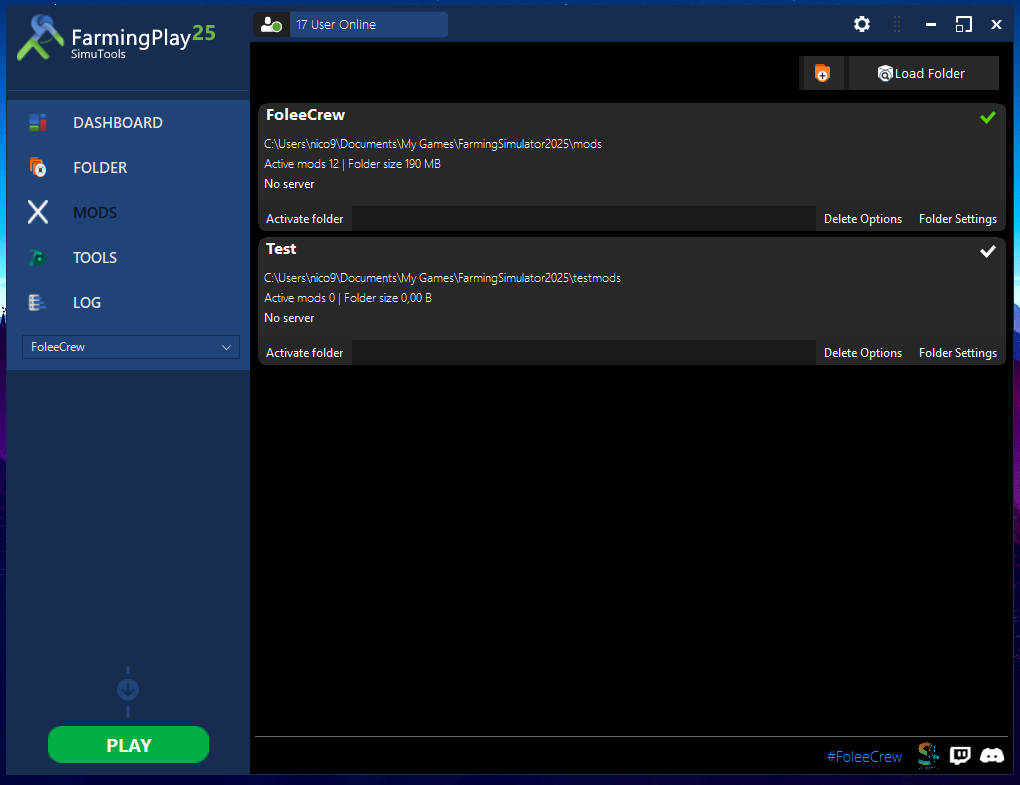Screen dimensions: 1020x785
Task: Click the SimuTools logo icon in footer
Action: tap(928, 755)
